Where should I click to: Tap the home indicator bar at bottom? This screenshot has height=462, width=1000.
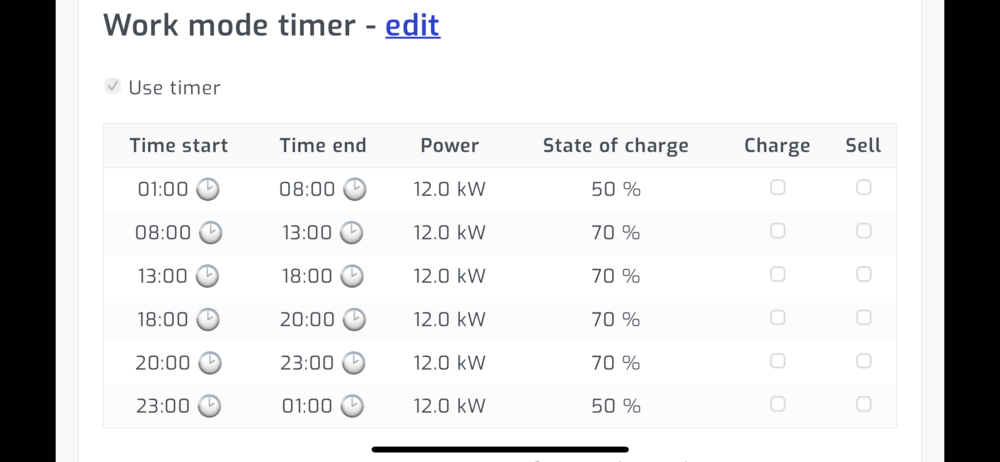click(500, 450)
